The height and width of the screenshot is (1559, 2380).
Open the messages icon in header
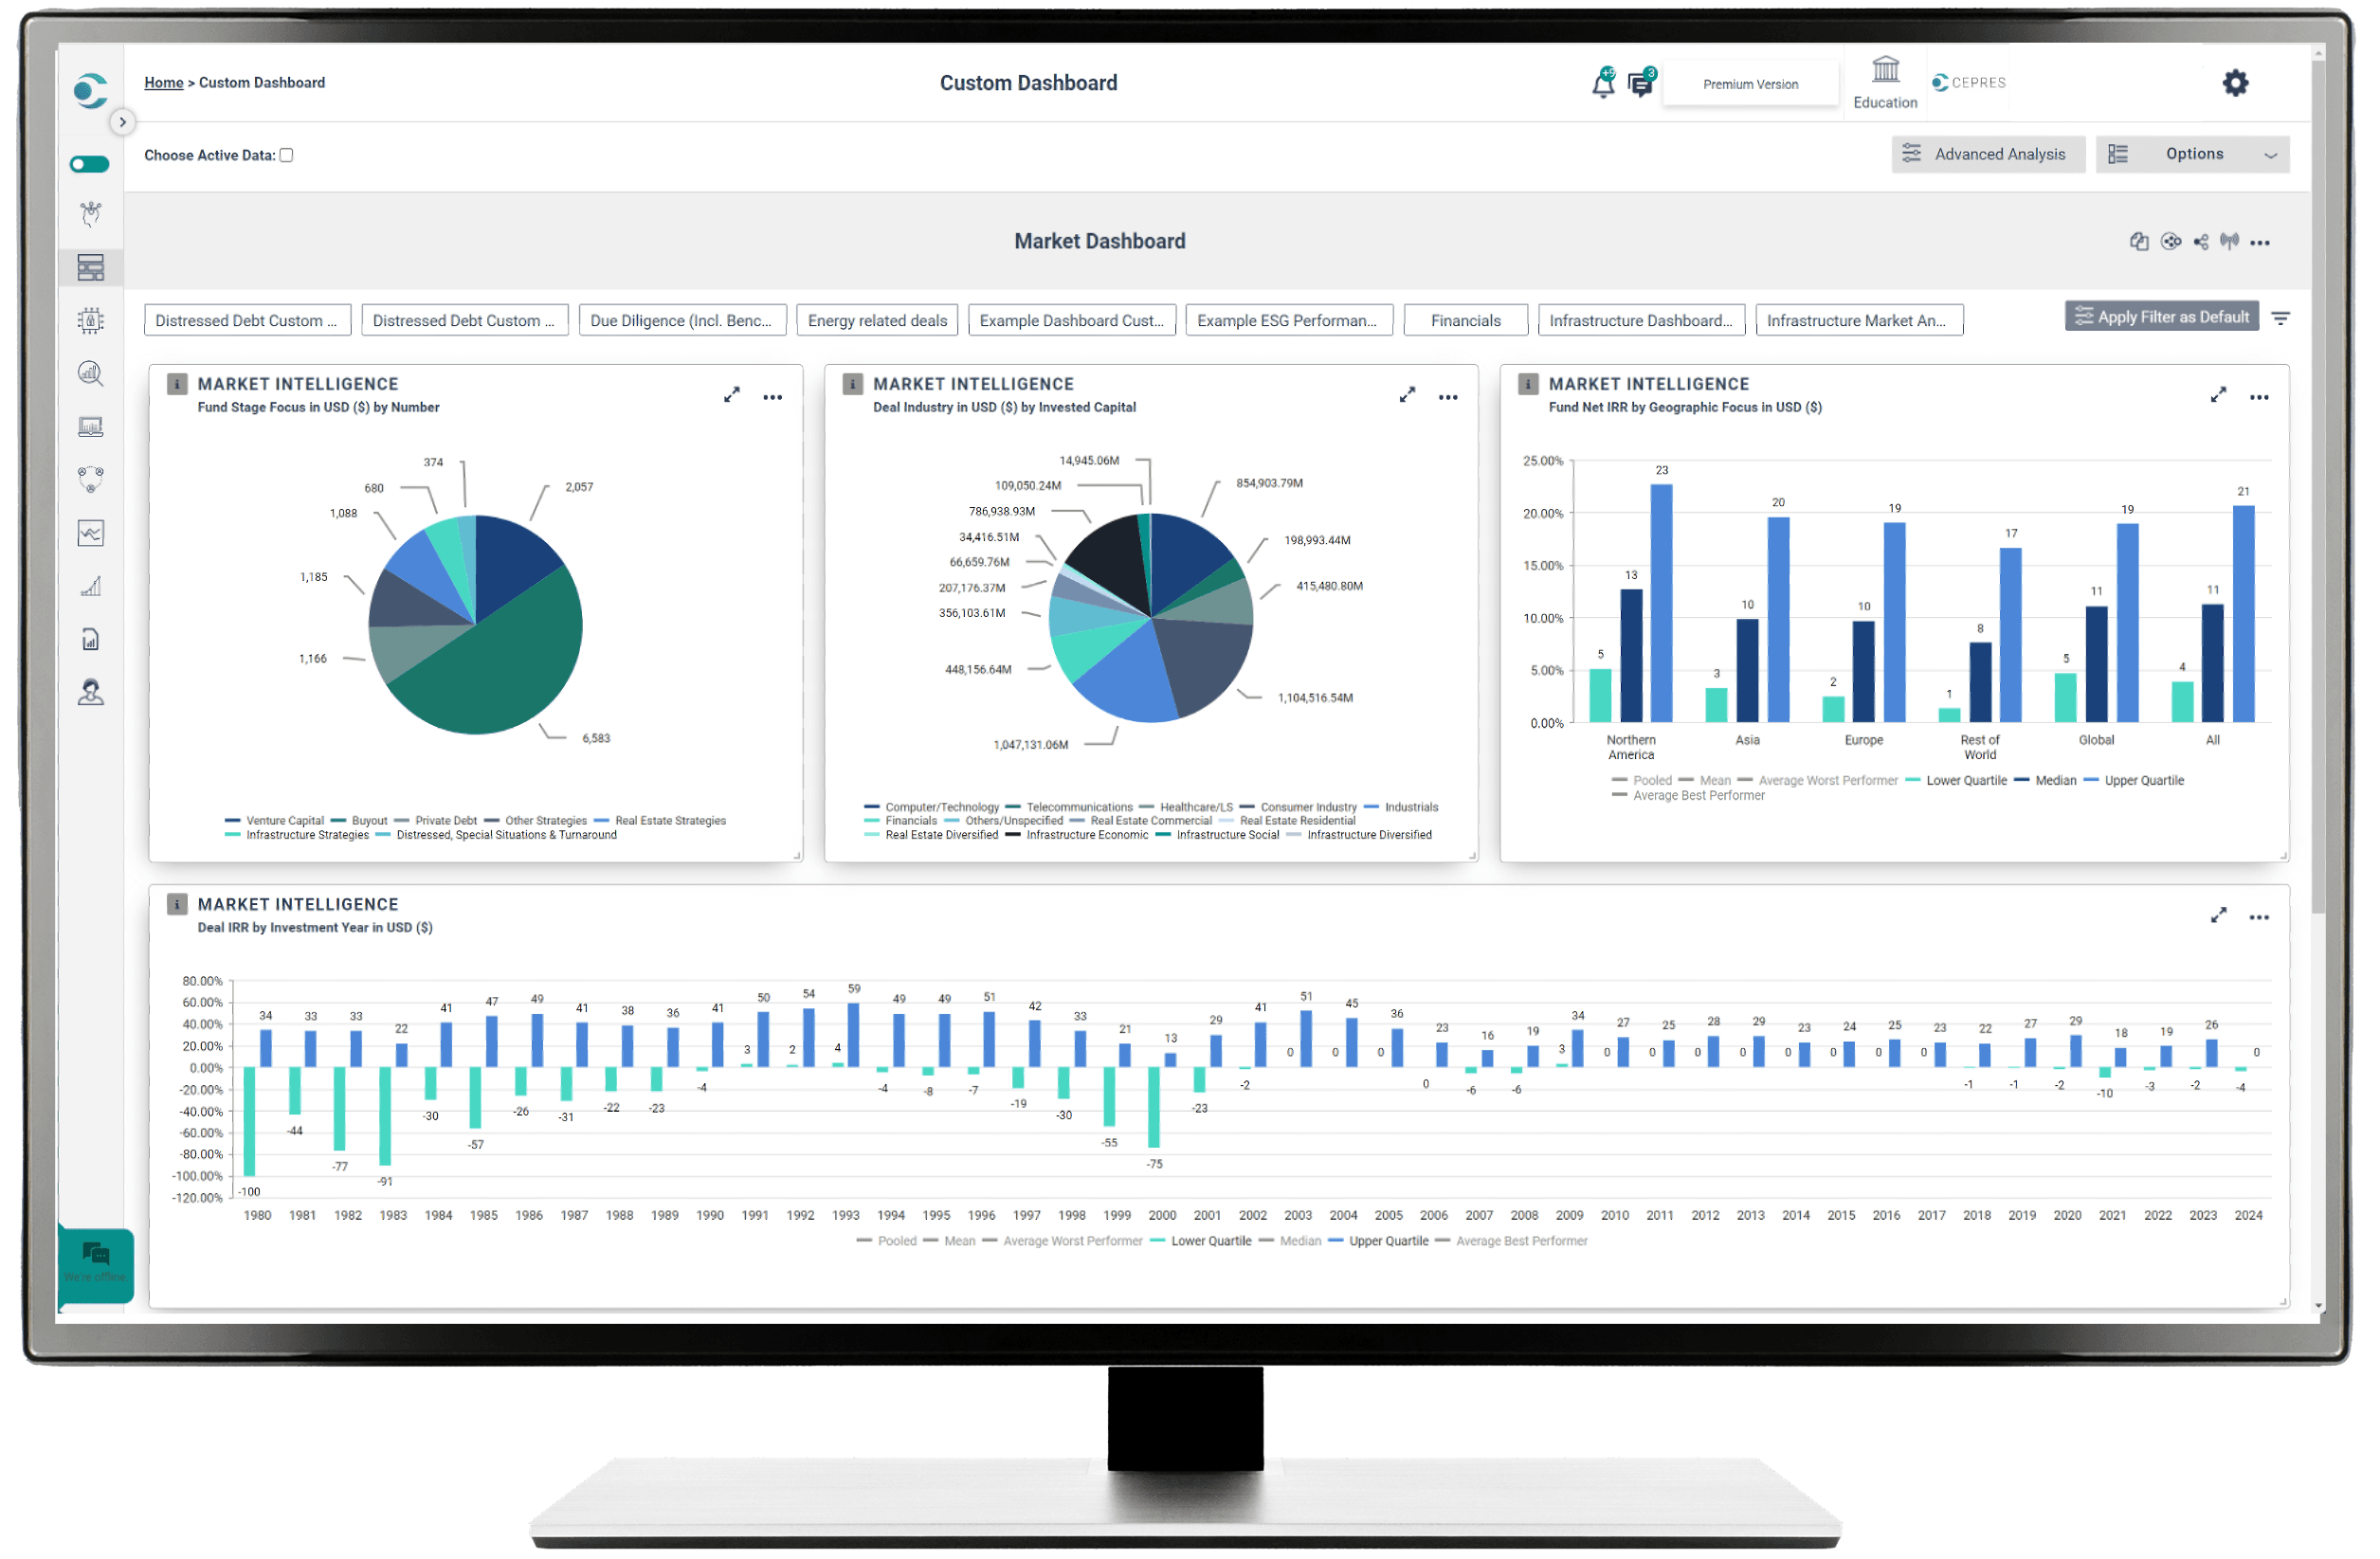1640,84
